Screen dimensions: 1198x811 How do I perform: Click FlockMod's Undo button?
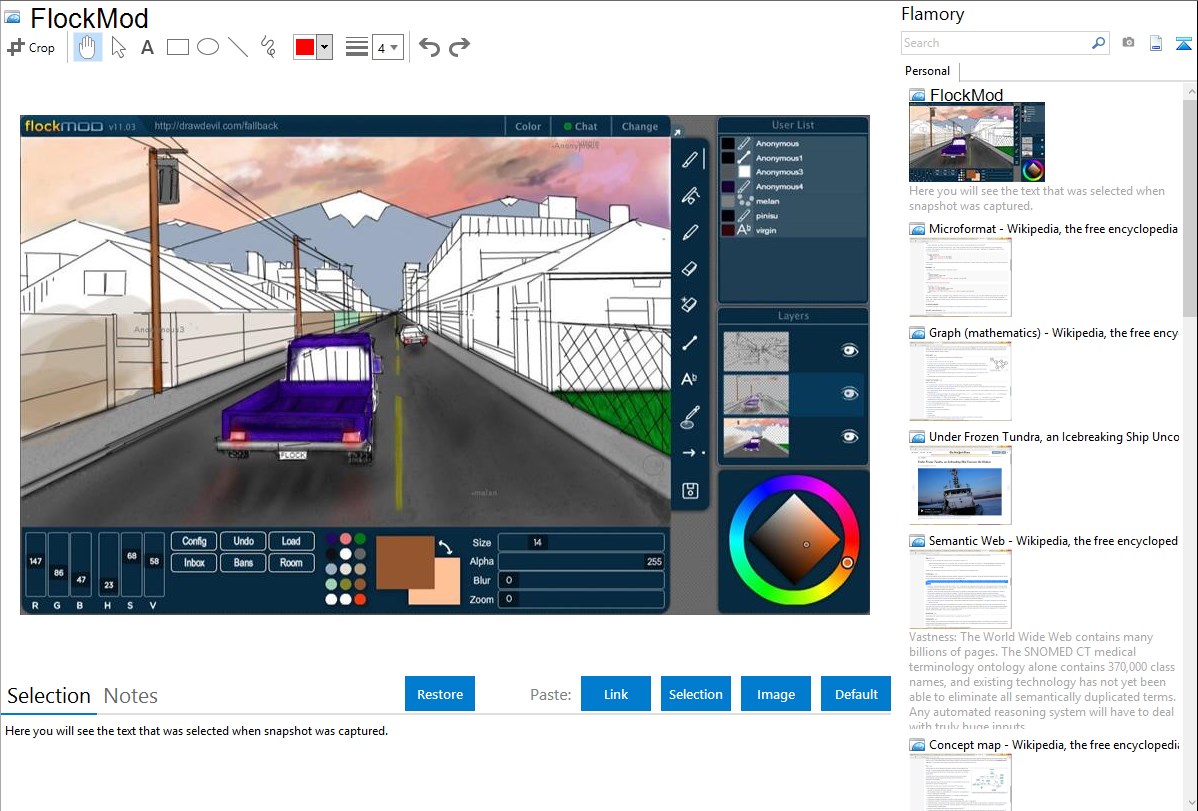coord(243,541)
